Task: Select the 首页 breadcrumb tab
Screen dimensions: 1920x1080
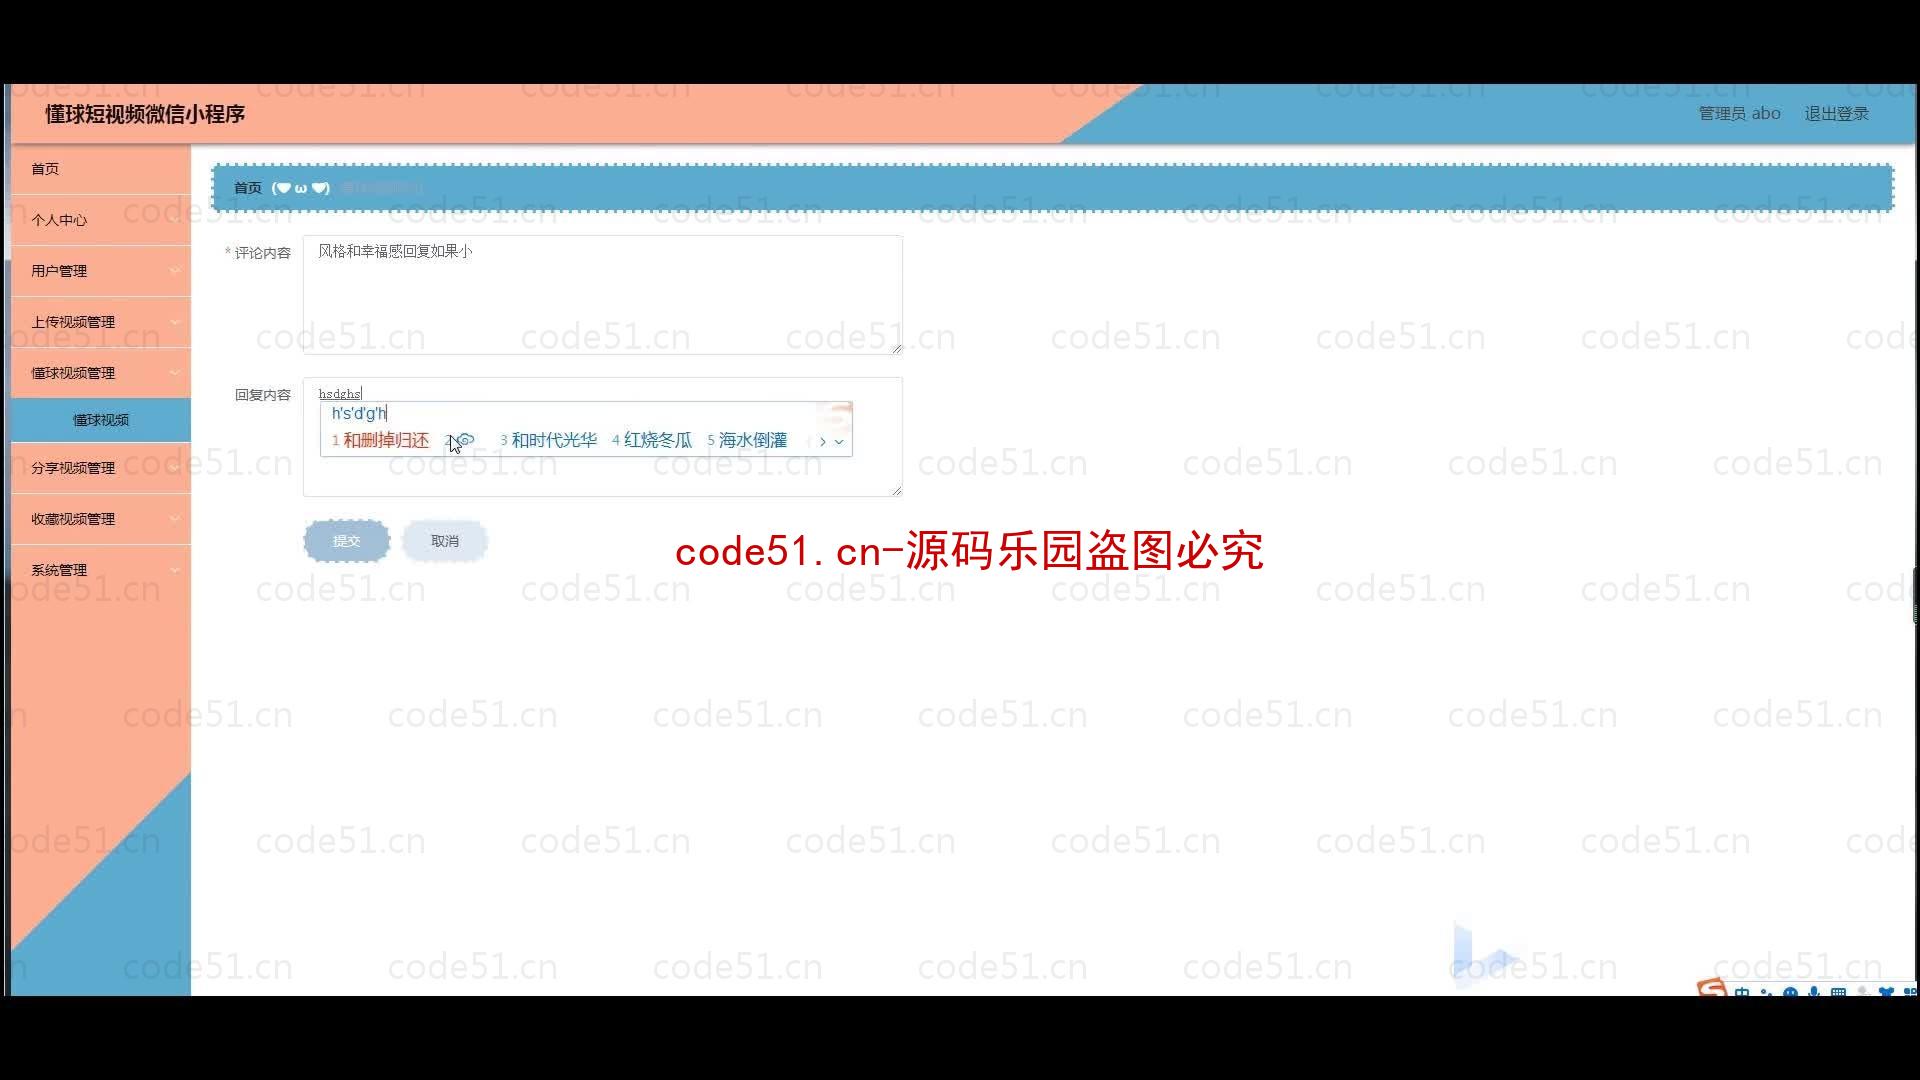Action: tap(248, 187)
